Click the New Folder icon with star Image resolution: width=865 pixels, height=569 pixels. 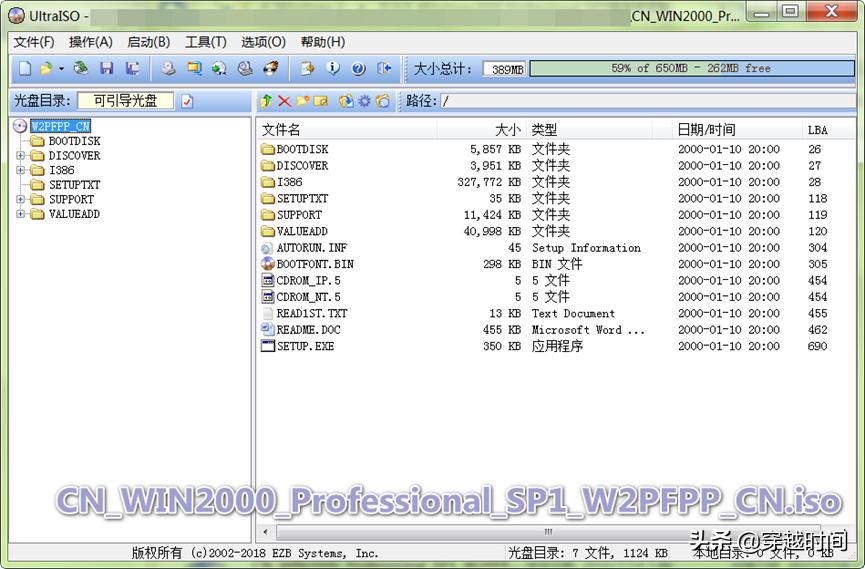(303, 101)
